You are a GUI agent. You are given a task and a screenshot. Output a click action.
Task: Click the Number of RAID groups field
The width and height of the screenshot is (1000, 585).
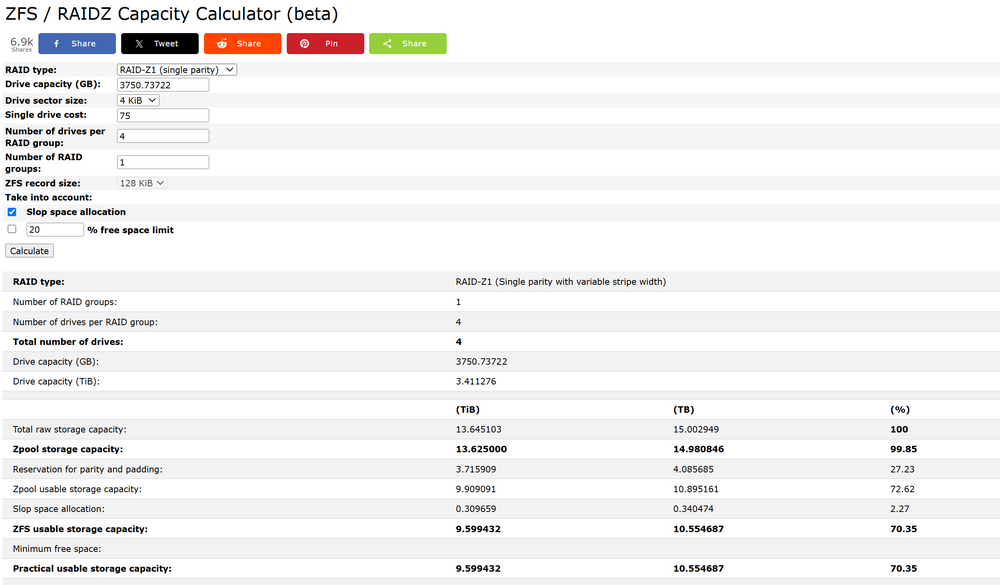(163, 162)
